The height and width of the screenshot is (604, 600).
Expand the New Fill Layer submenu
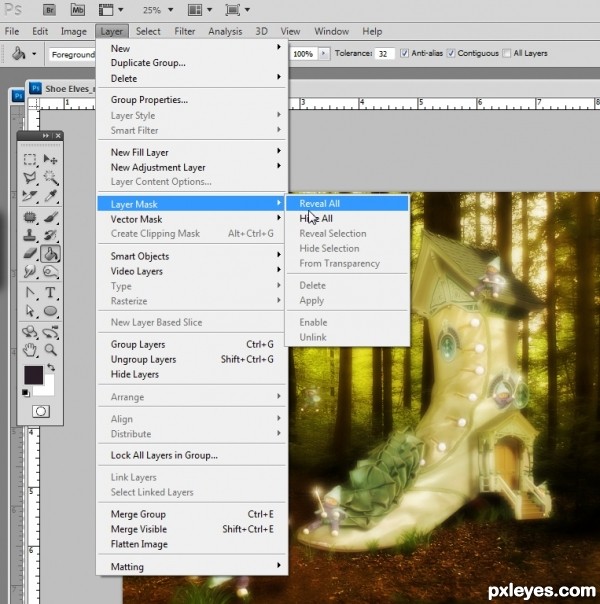pos(192,152)
